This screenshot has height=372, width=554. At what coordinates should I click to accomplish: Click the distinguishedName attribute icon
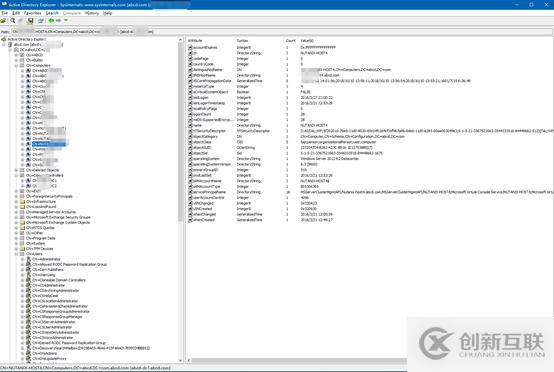tap(190, 70)
